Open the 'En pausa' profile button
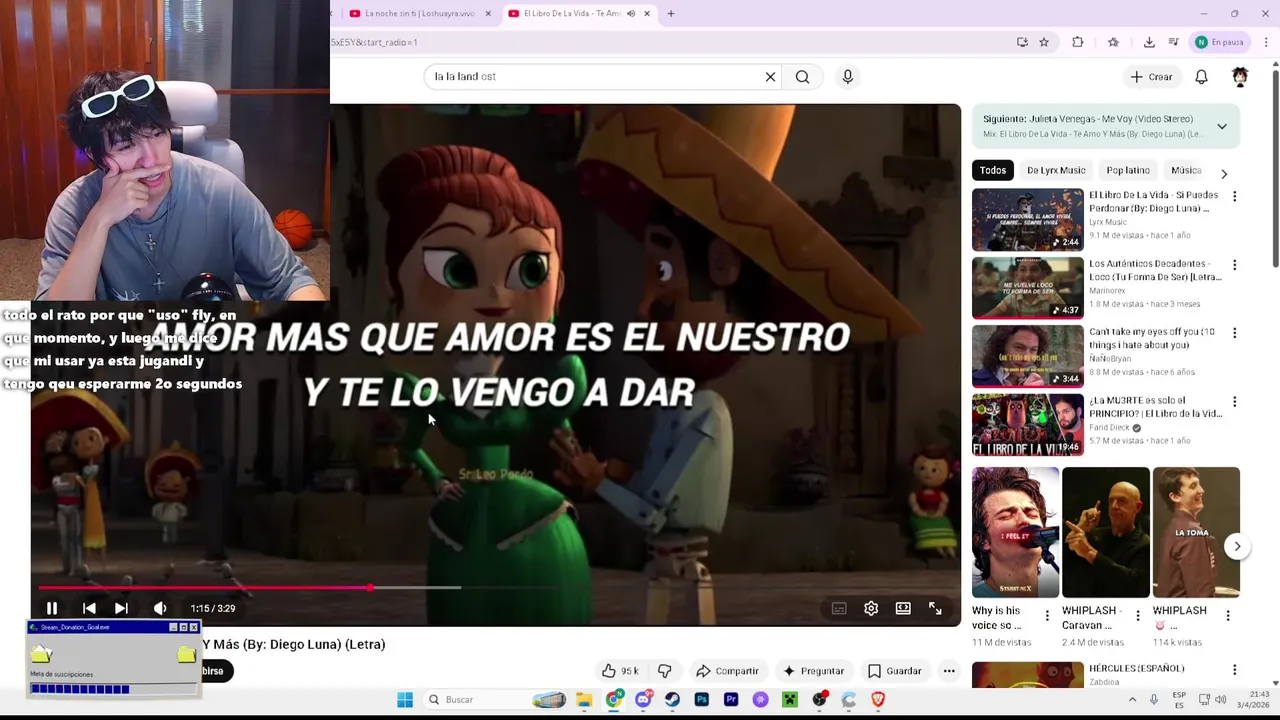1280x720 pixels. click(1220, 42)
